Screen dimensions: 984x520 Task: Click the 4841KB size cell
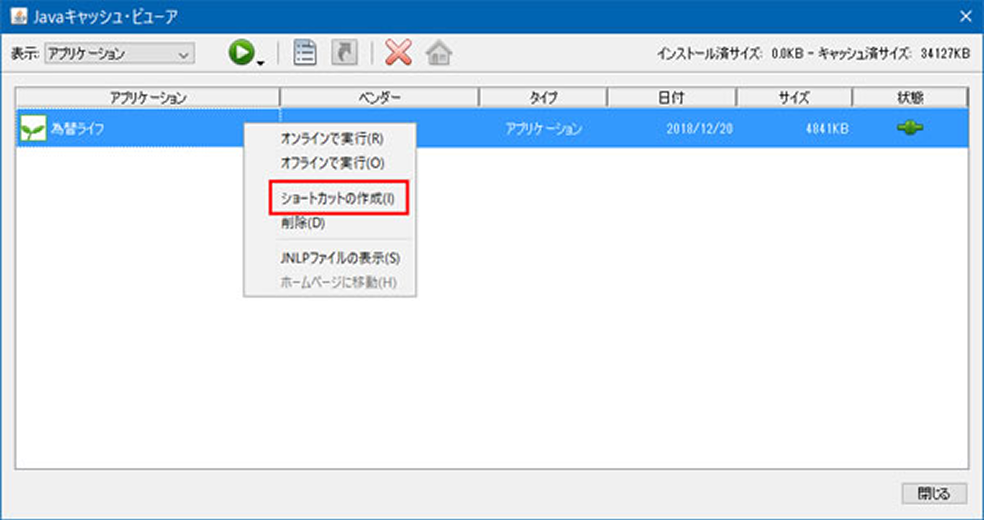(827, 129)
